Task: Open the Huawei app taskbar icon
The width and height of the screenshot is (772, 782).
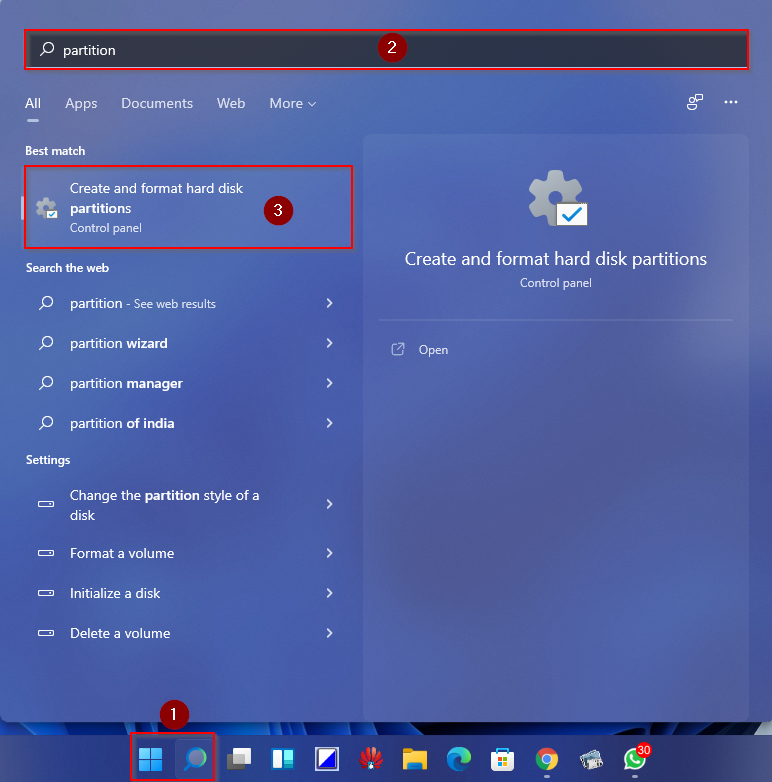Action: point(371,759)
